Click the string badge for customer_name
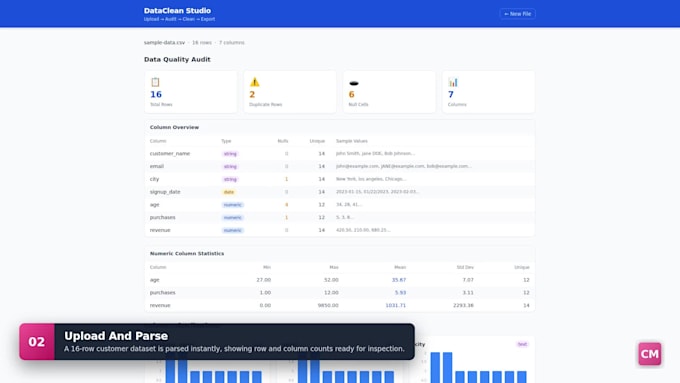This screenshot has width=680, height=383. [x=230, y=154]
